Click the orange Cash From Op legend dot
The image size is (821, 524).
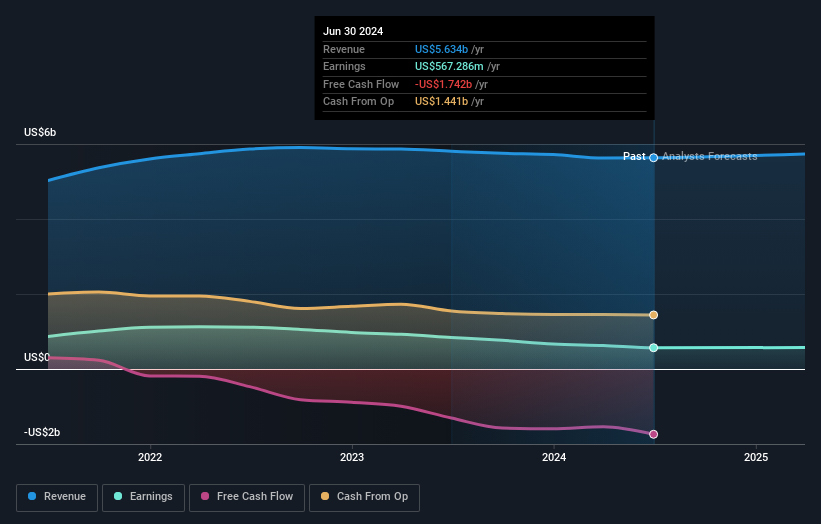(x=325, y=496)
